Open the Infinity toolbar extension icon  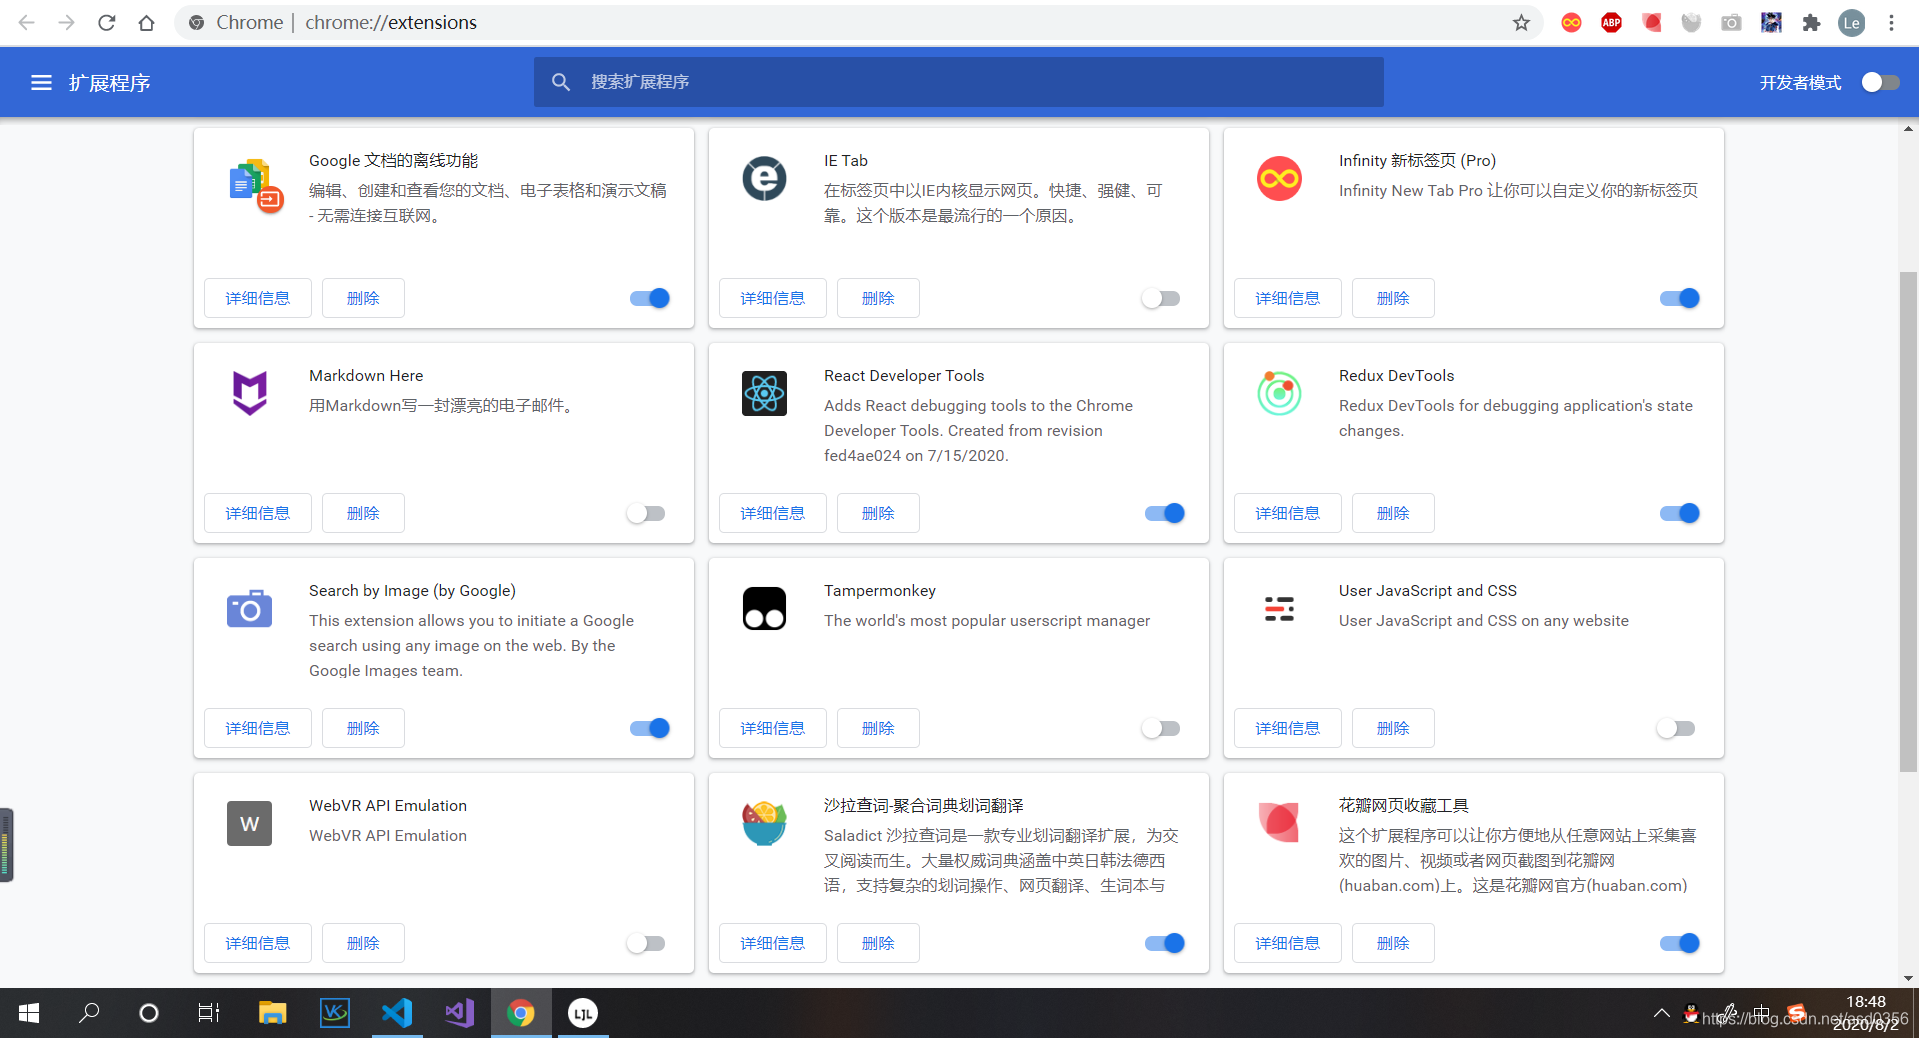point(1571,23)
